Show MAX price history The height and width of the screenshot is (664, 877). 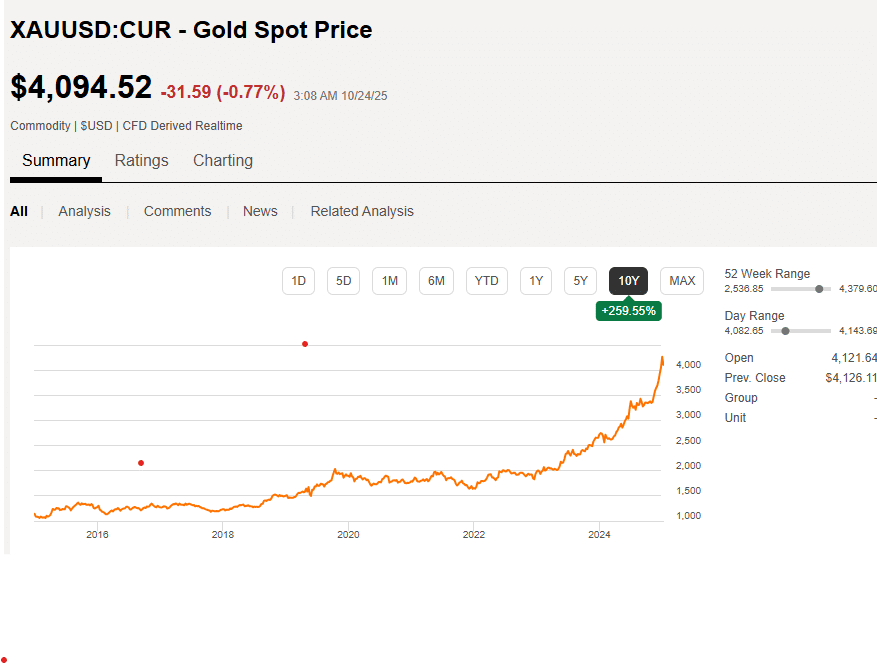[682, 281]
